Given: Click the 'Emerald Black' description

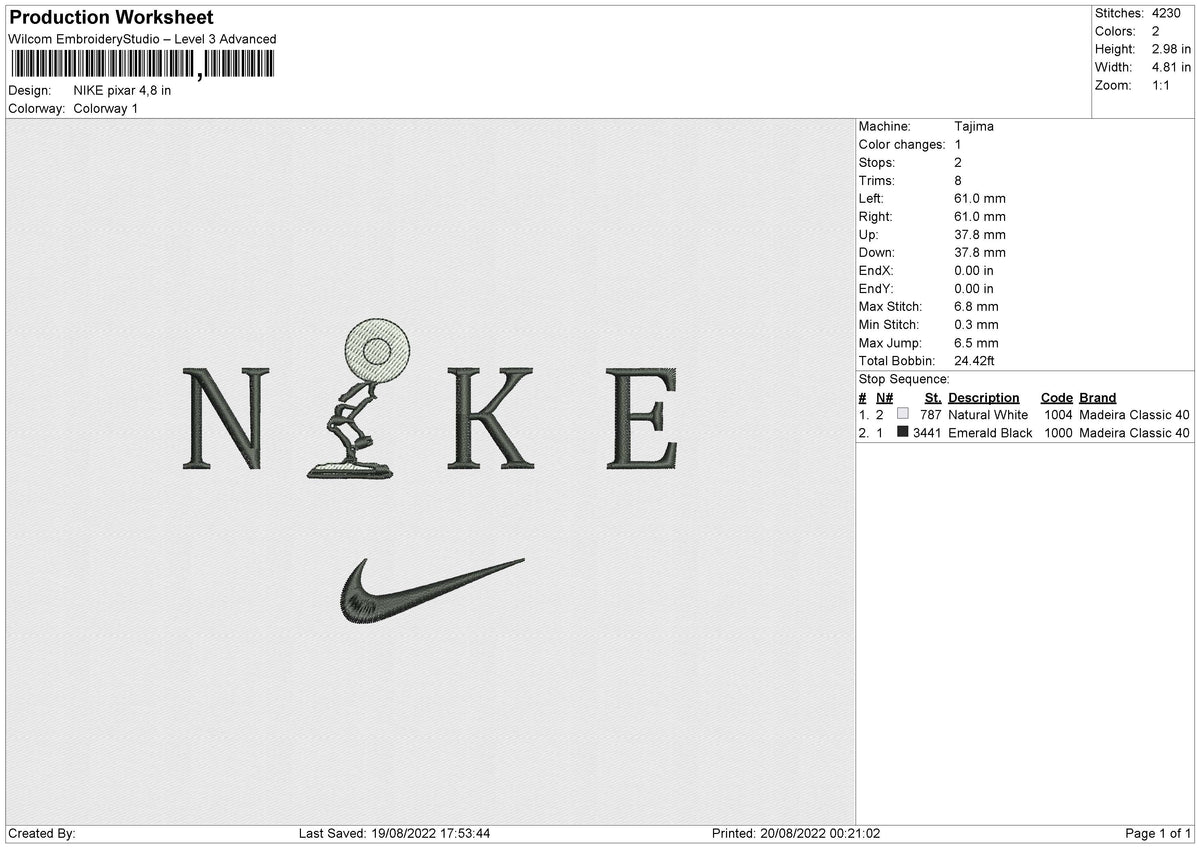Looking at the screenshot, I should [990, 433].
